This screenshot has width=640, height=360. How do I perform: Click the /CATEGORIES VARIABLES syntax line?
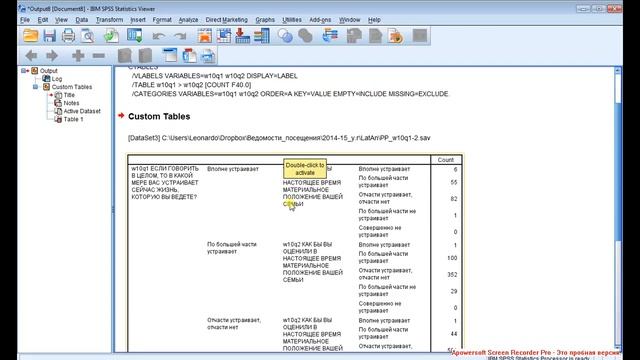pos(290,94)
